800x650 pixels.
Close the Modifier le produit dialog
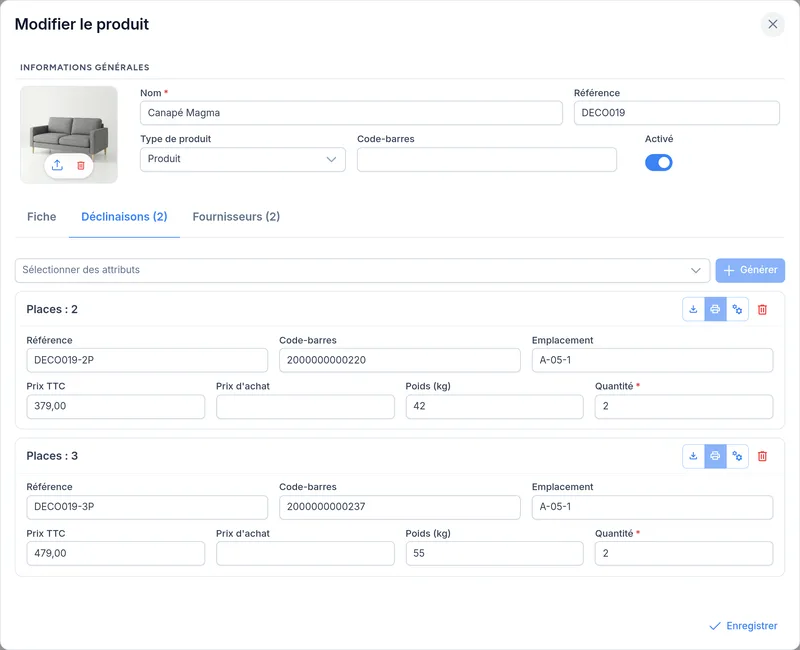point(772,24)
